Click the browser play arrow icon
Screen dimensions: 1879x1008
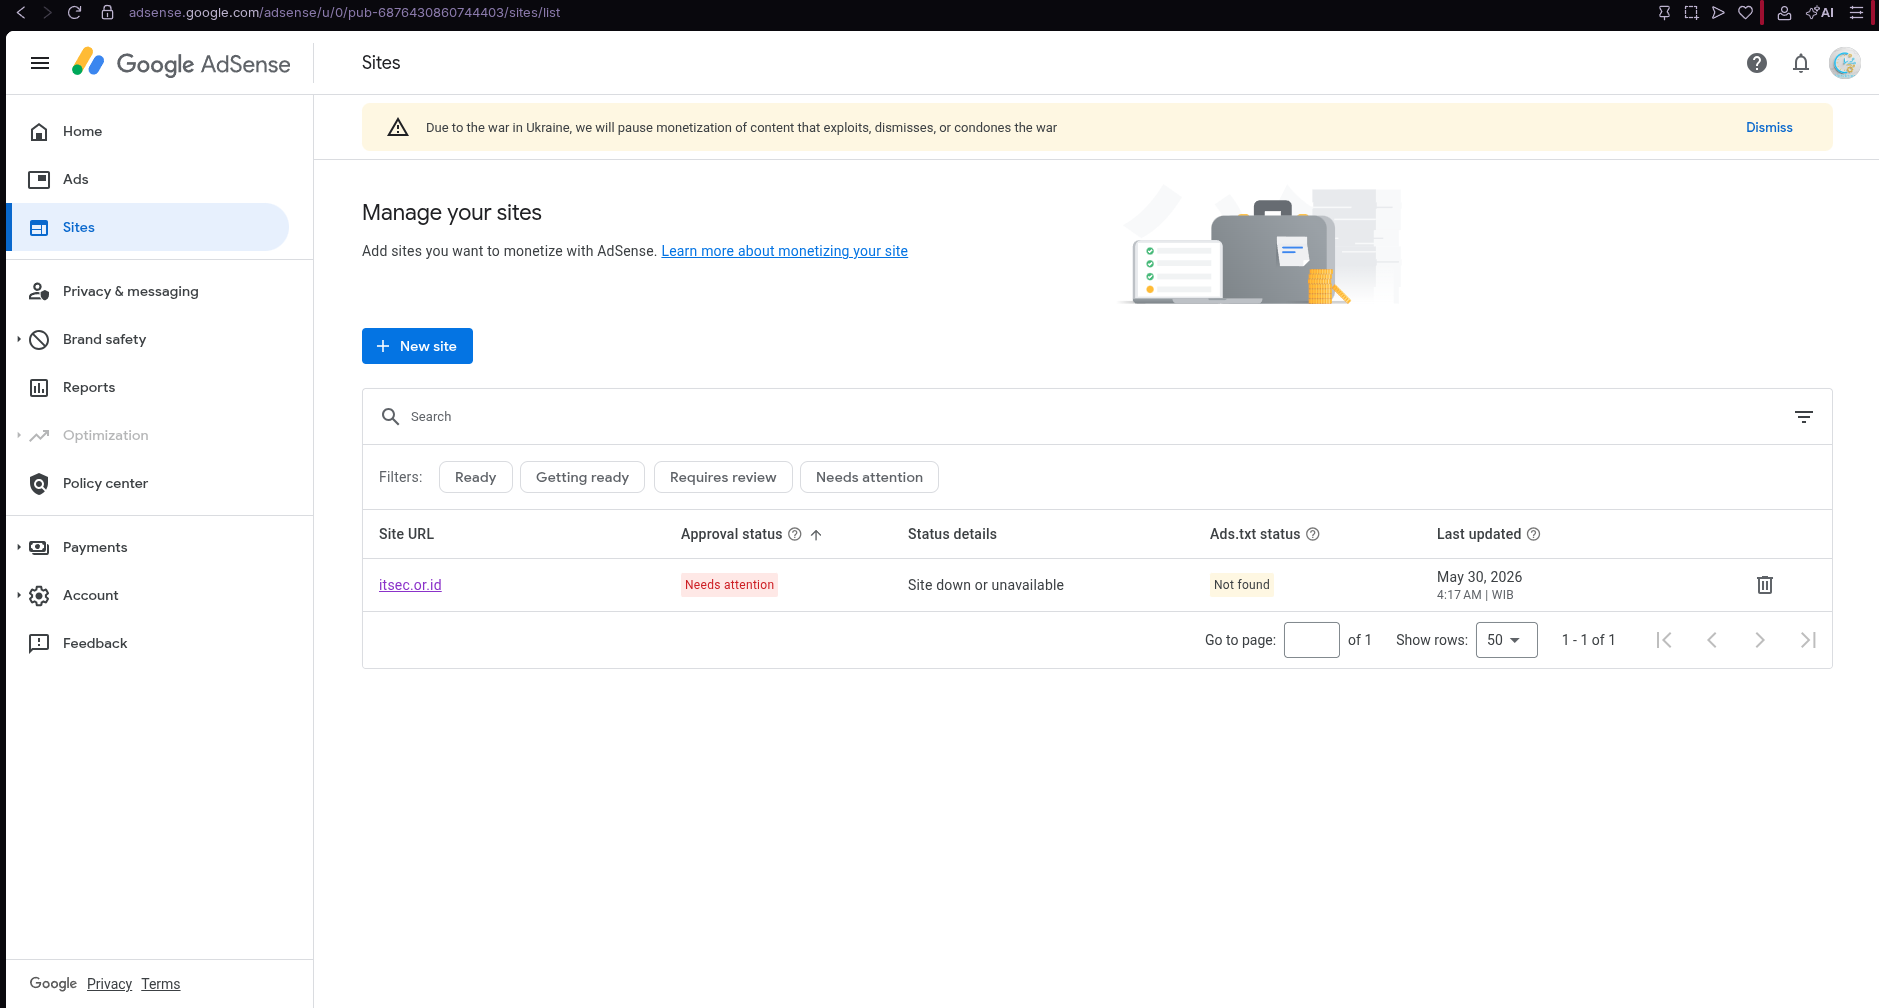[x=1718, y=13]
